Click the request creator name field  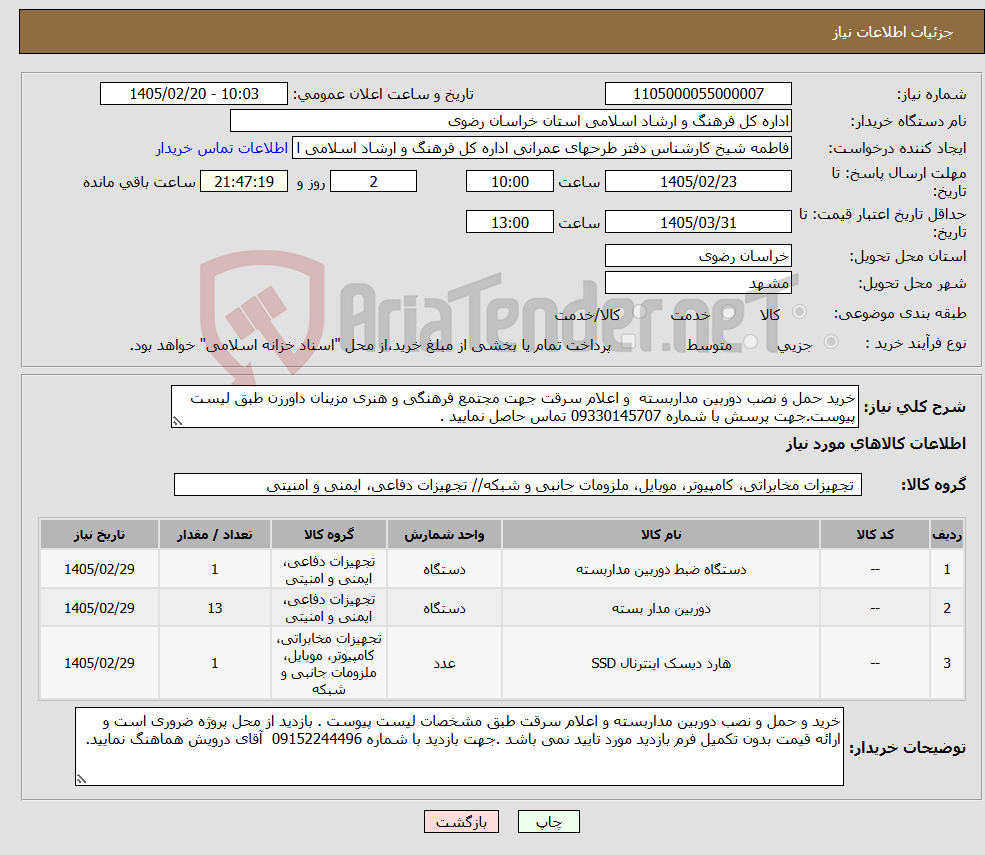pos(541,148)
